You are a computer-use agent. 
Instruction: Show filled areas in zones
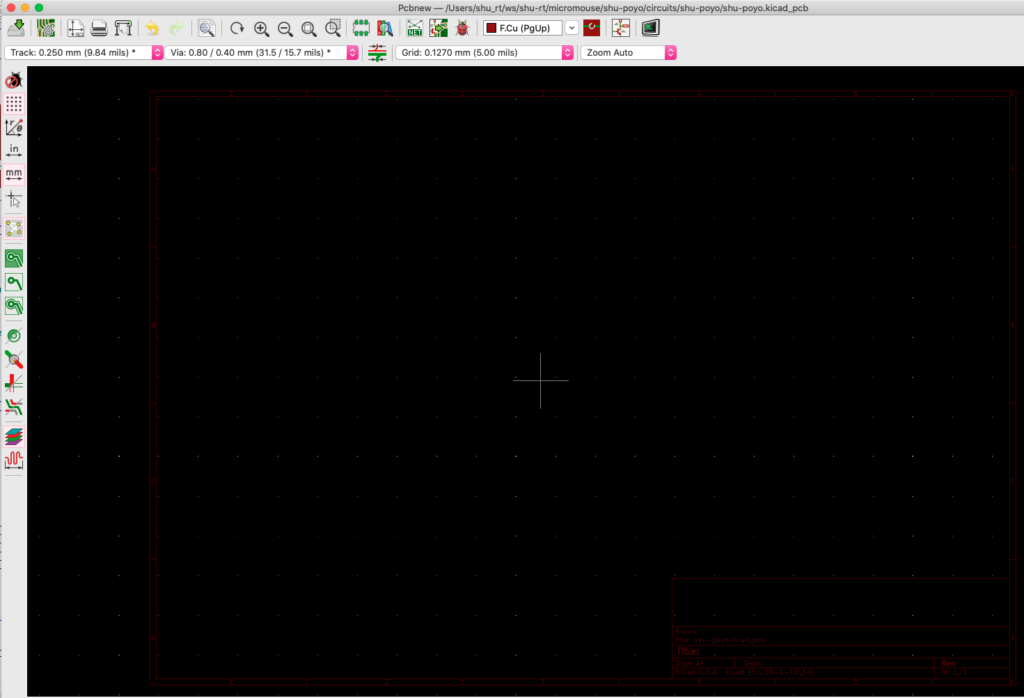[14, 259]
